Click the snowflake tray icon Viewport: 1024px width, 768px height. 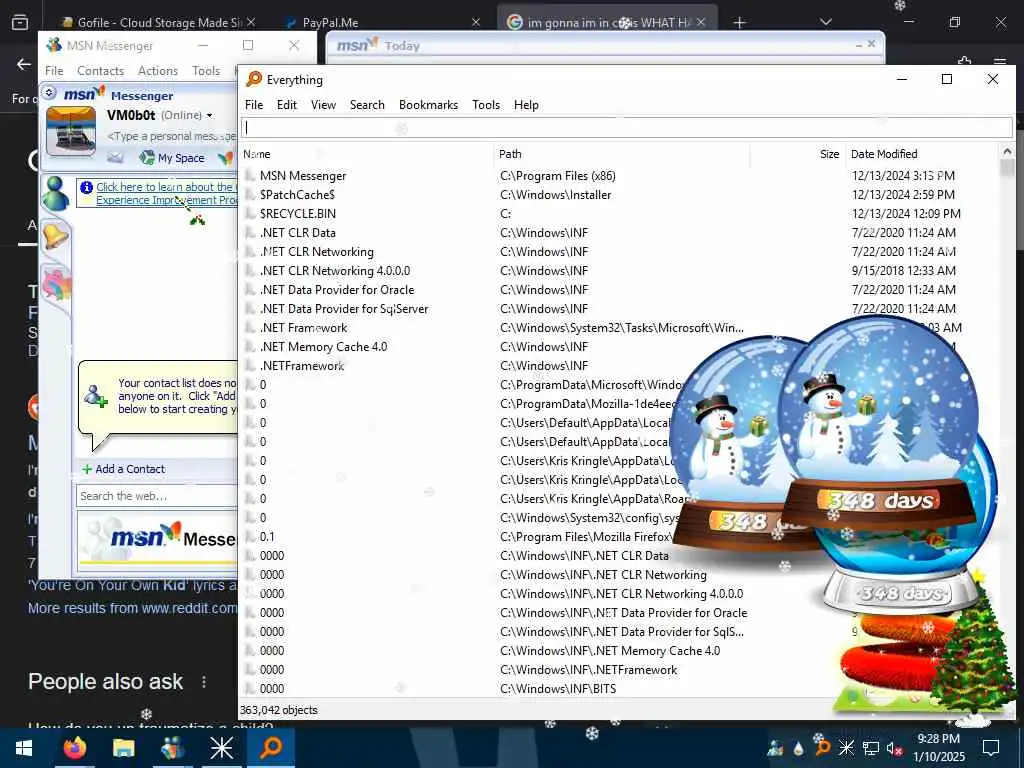[x=846, y=748]
